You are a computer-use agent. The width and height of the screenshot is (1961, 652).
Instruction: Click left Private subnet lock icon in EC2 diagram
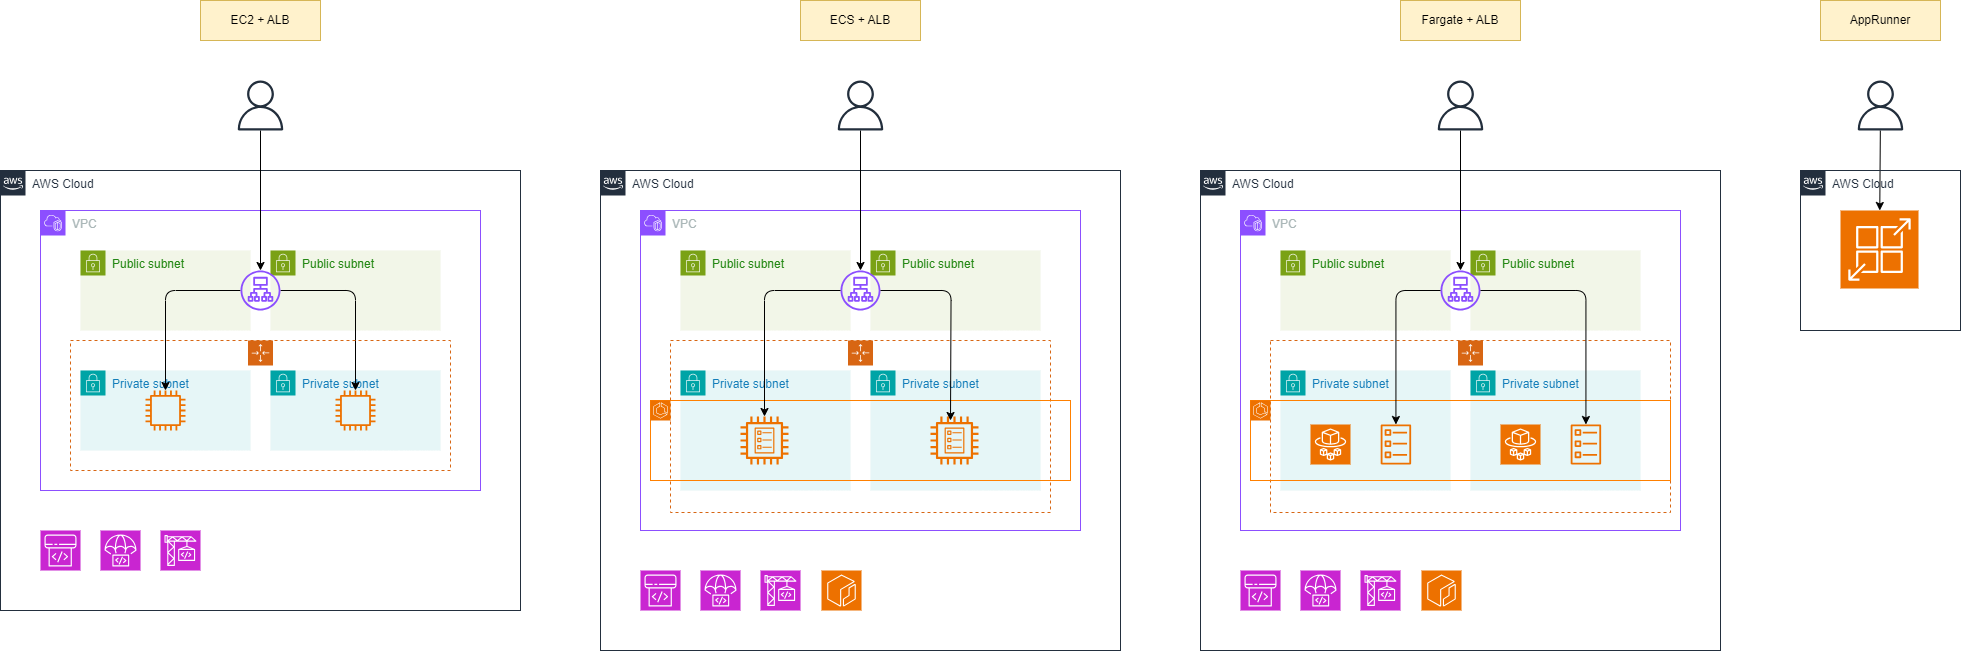93,383
